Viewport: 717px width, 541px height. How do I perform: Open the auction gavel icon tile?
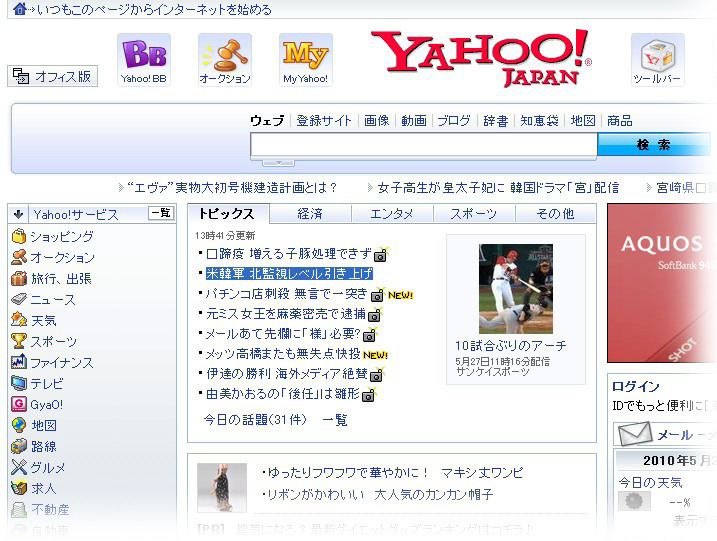coord(225,59)
